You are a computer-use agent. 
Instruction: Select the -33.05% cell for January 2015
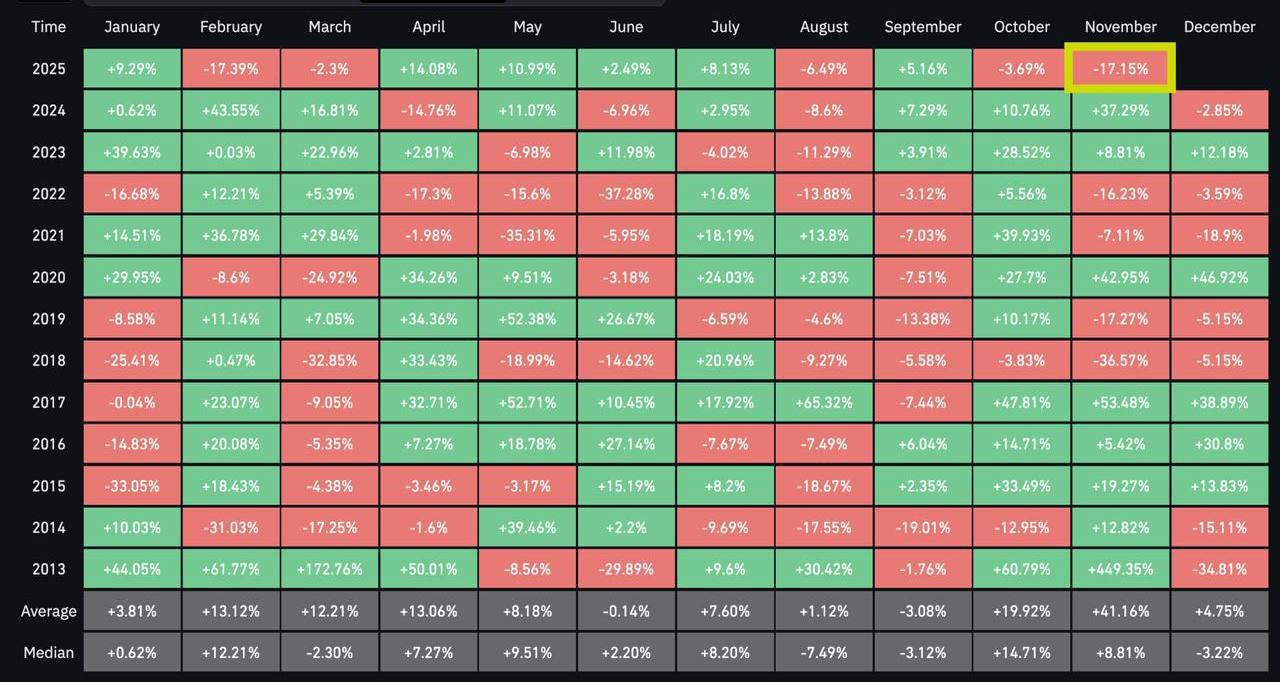click(x=132, y=486)
